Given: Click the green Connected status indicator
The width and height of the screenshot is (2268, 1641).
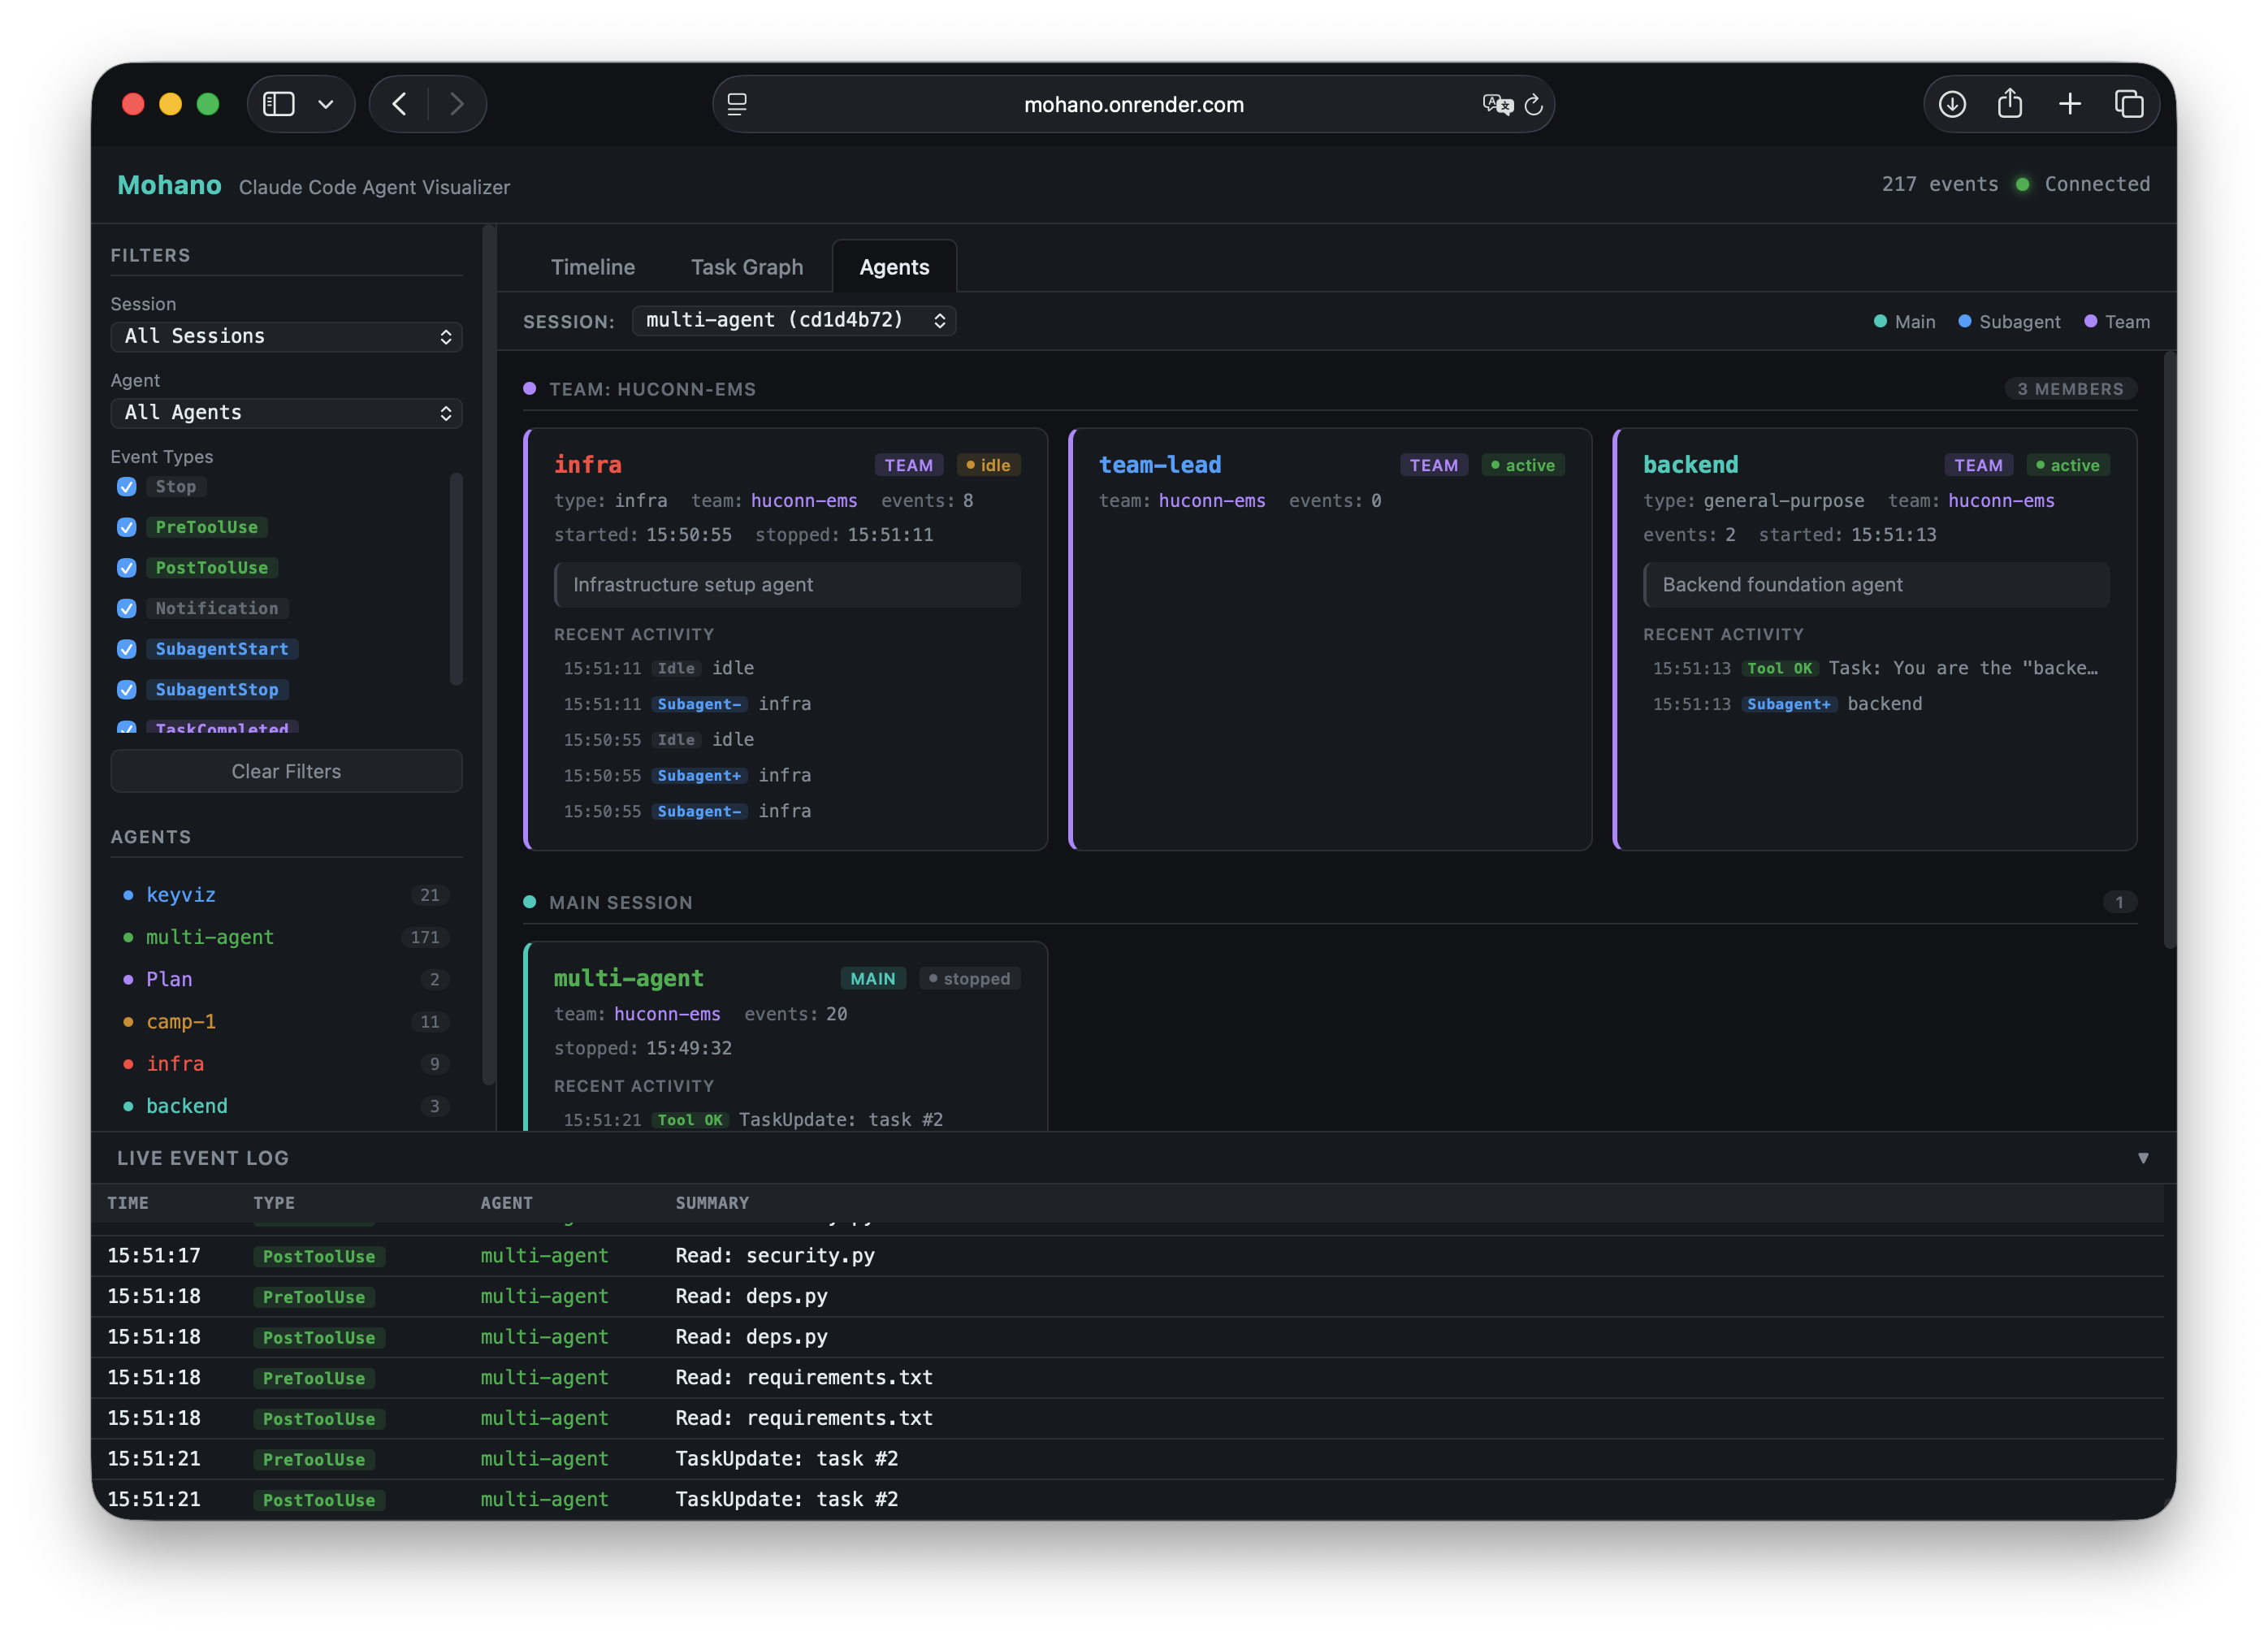Looking at the screenshot, I should pyautogui.click(x=2021, y=184).
